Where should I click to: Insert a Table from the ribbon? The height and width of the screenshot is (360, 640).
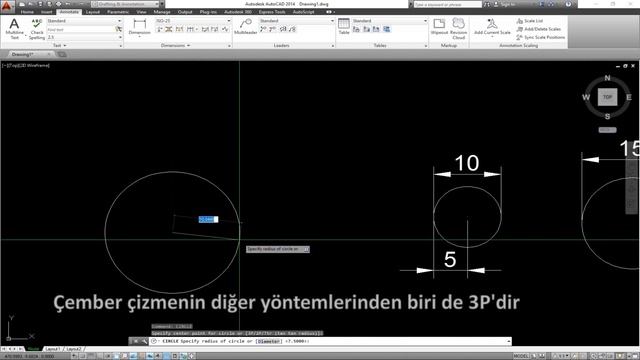click(x=344, y=27)
